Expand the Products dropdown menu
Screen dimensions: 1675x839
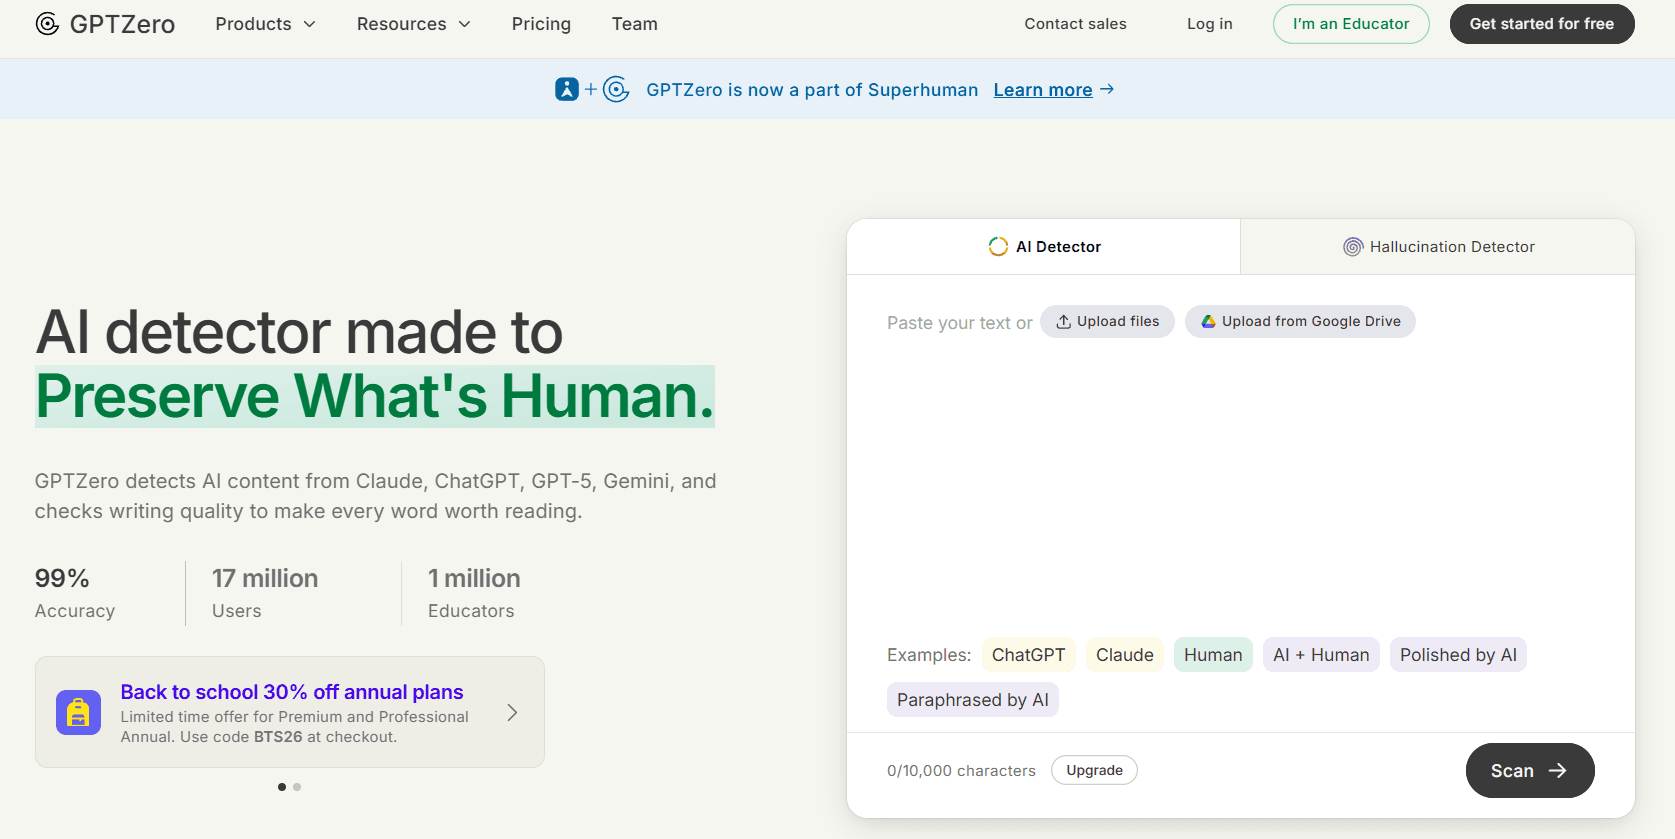click(265, 24)
